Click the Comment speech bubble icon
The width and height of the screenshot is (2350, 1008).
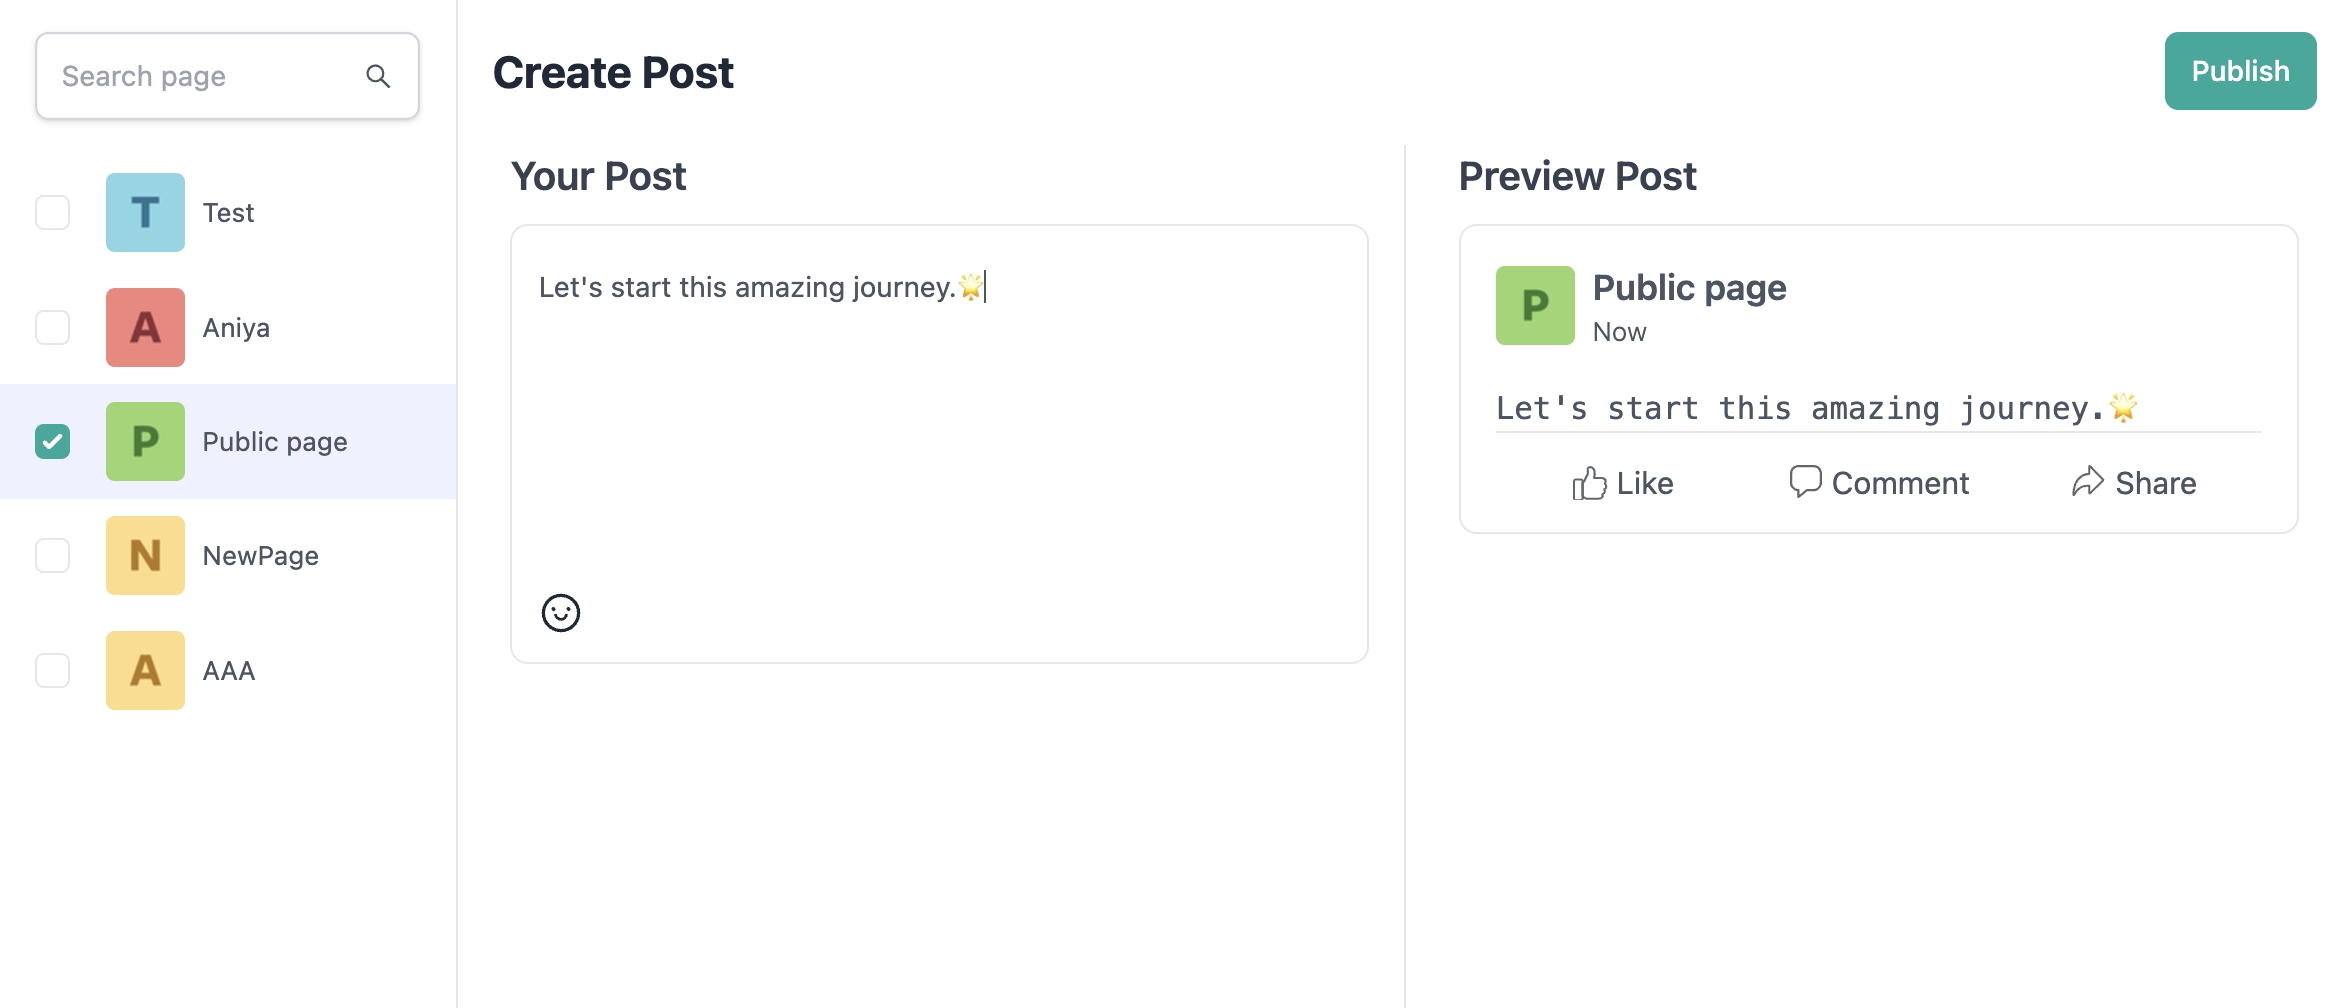pos(1805,481)
